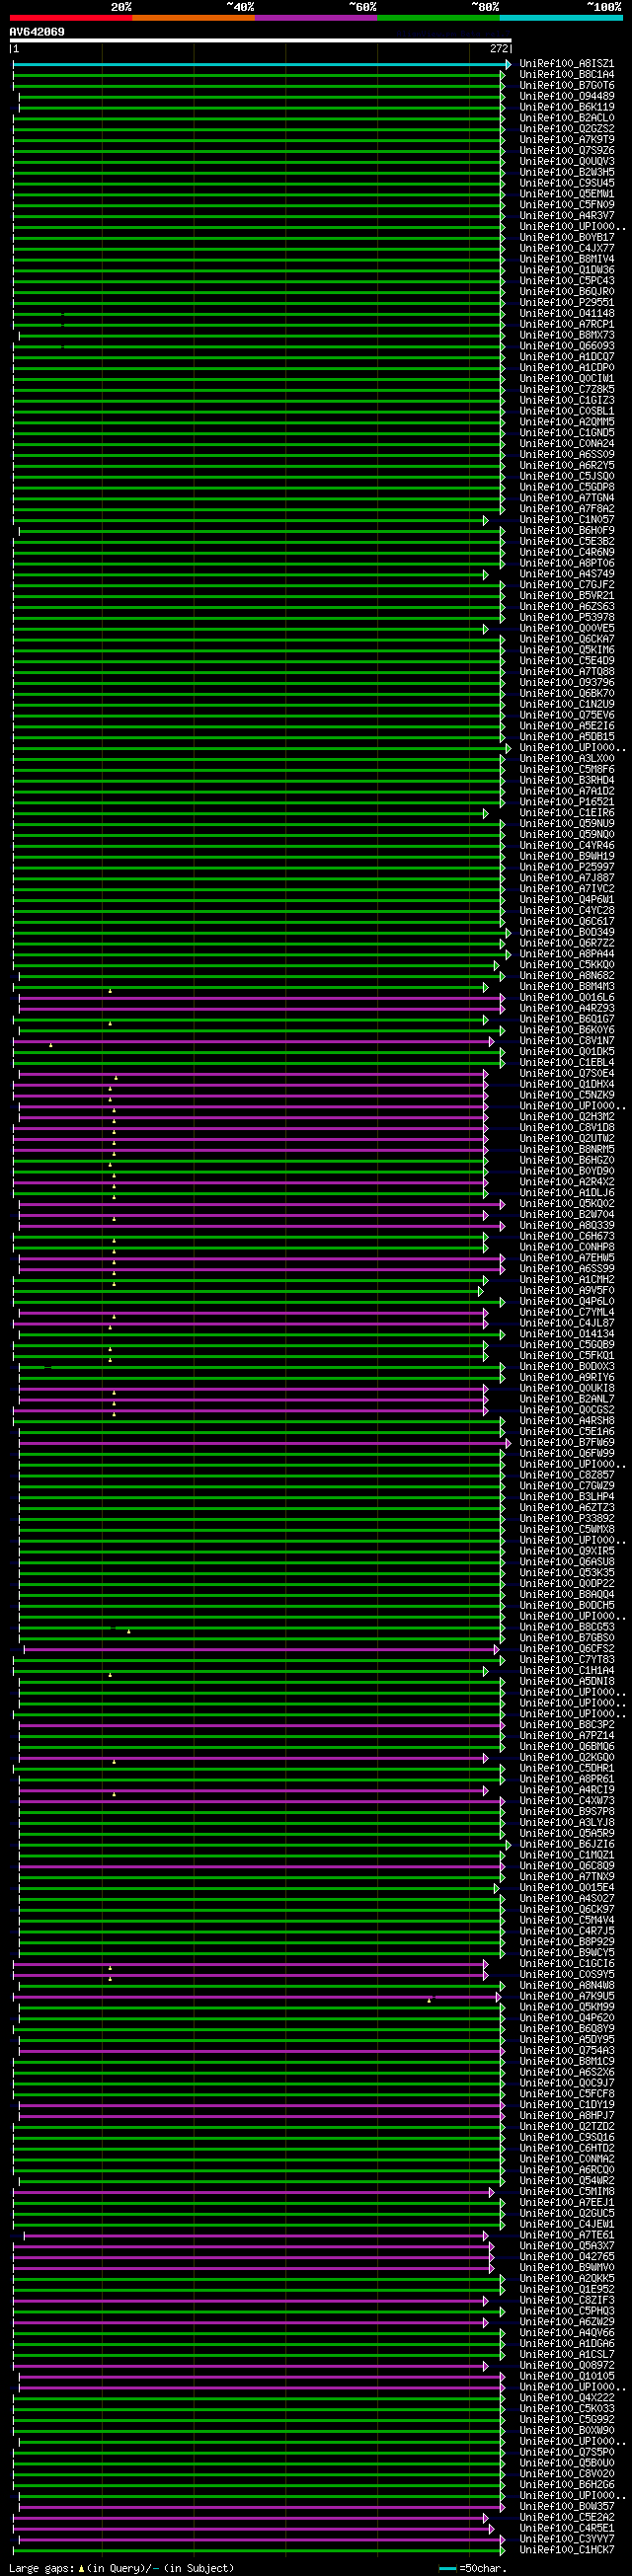The height and width of the screenshot is (2576, 632).
Task: Select hit label UniRef100_Q754A3
Action: (567, 2052)
